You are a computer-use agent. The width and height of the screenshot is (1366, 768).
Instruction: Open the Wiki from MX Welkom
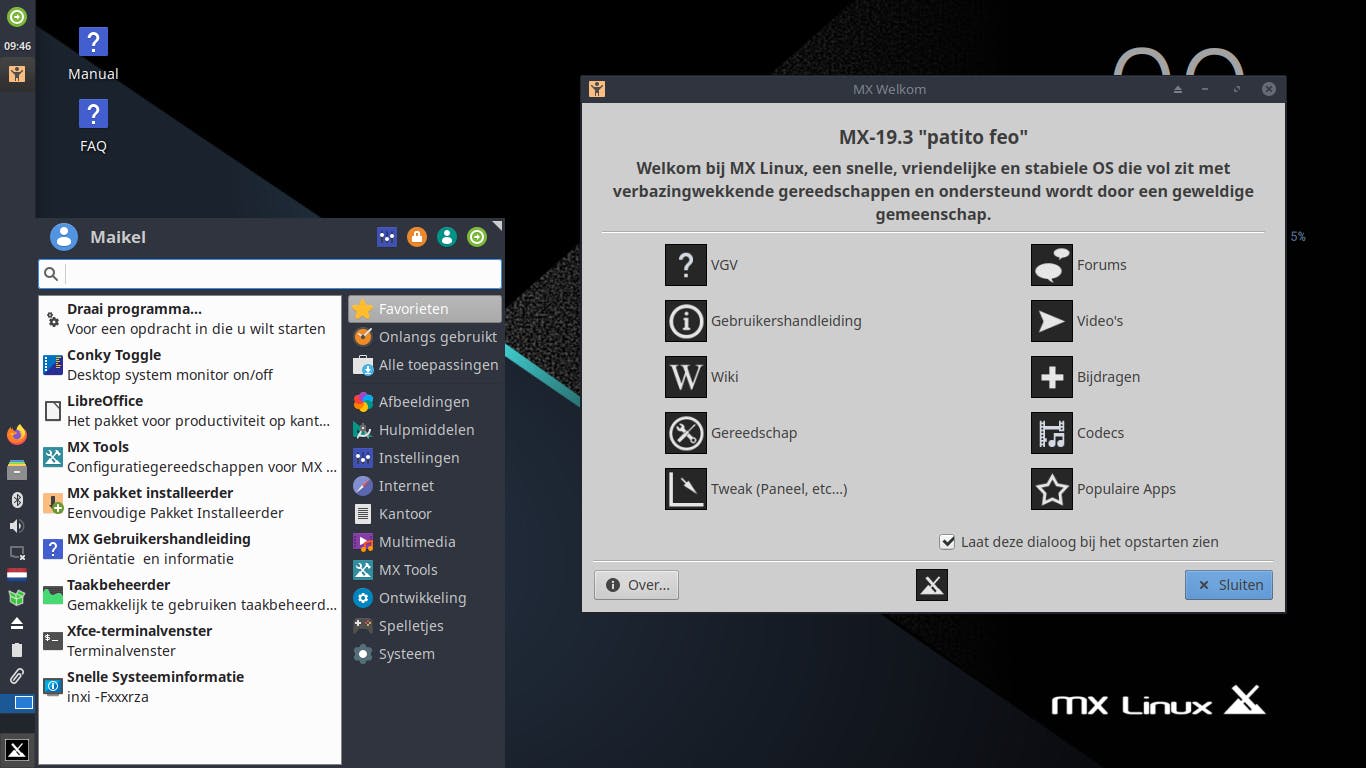point(702,377)
